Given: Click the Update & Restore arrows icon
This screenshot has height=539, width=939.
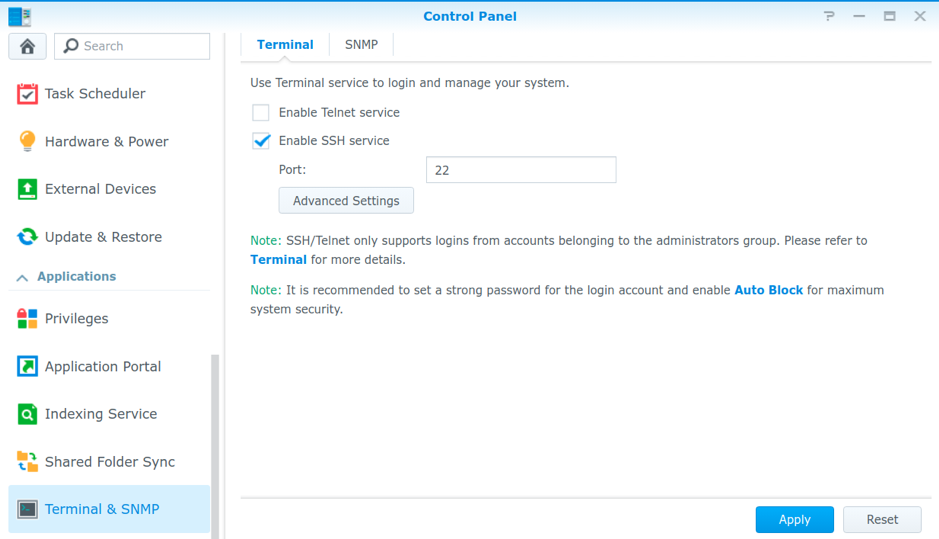Looking at the screenshot, I should (27, 237).
